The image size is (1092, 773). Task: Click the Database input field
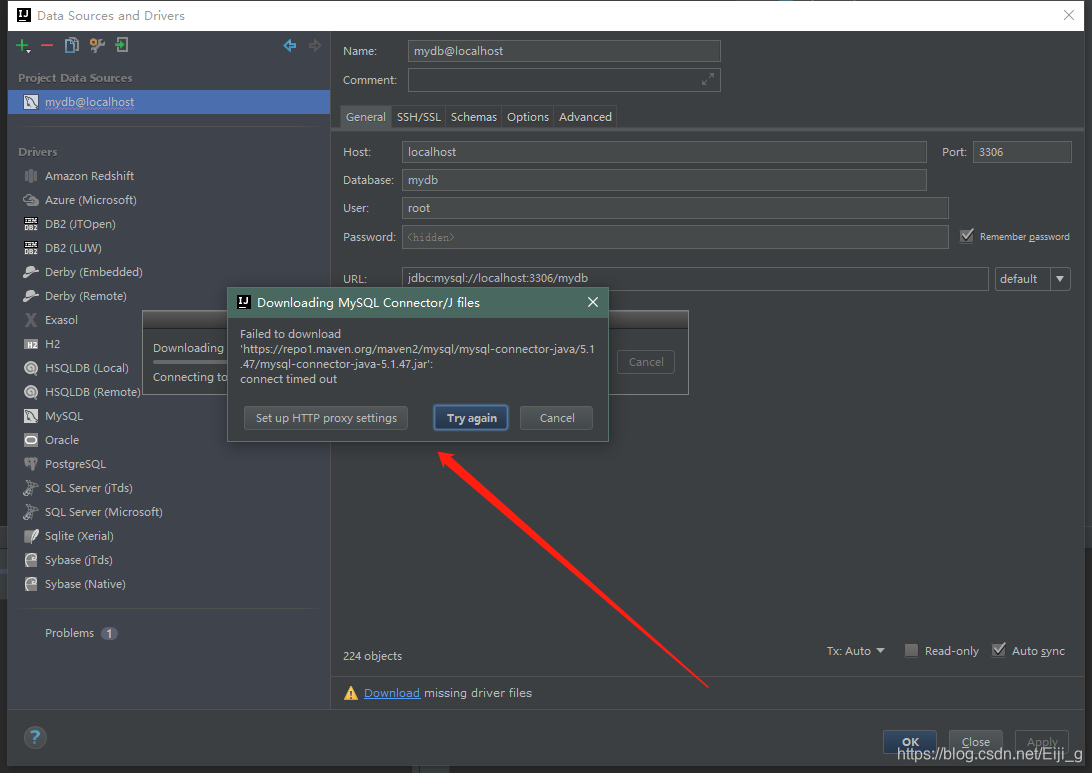[x=664, y=180]
